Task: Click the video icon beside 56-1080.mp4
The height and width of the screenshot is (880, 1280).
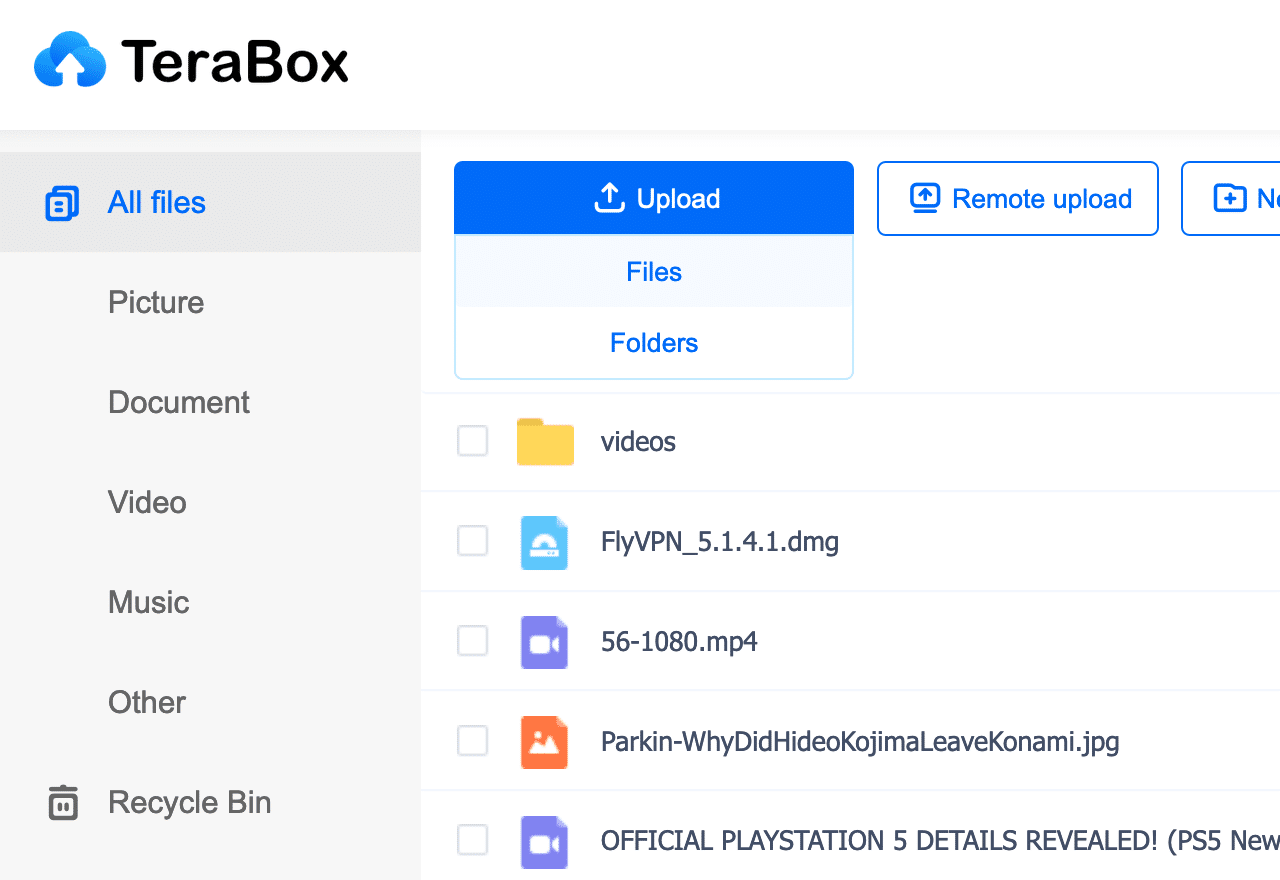Action: tap(544, 641)
